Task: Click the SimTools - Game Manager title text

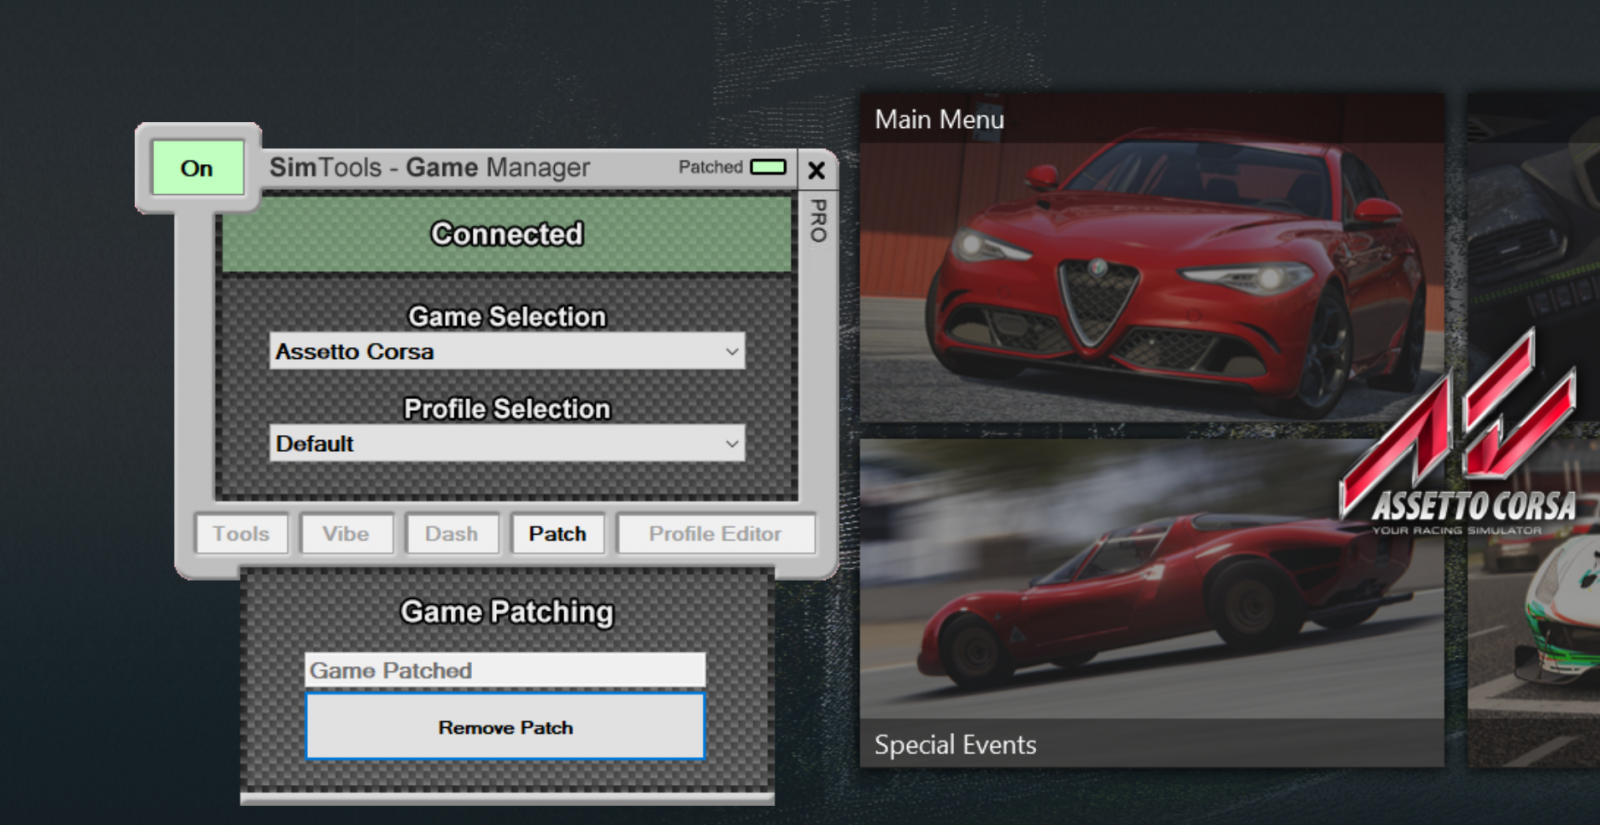Action: 430,167
